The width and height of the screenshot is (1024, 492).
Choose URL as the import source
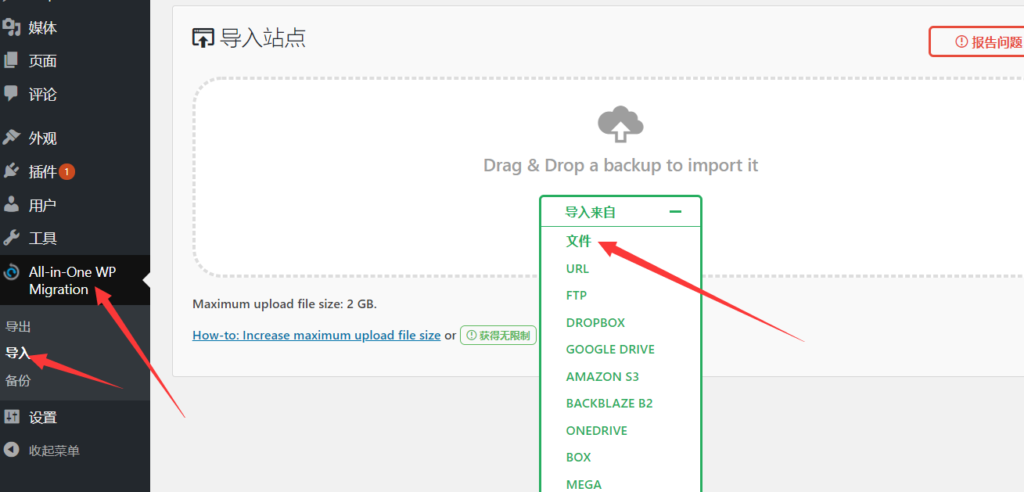[x=577, y=268]
